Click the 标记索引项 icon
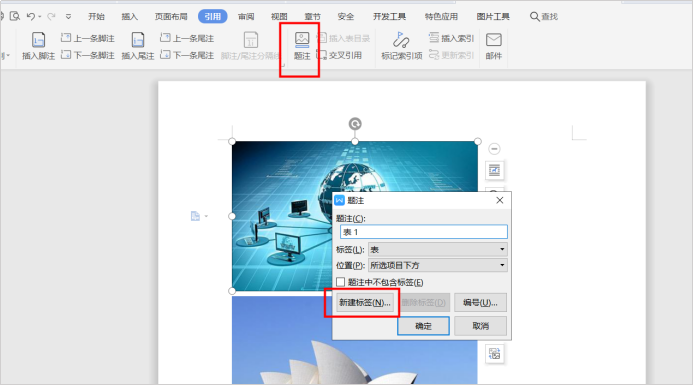Viewport: 694px width, 386px height. 401,40
